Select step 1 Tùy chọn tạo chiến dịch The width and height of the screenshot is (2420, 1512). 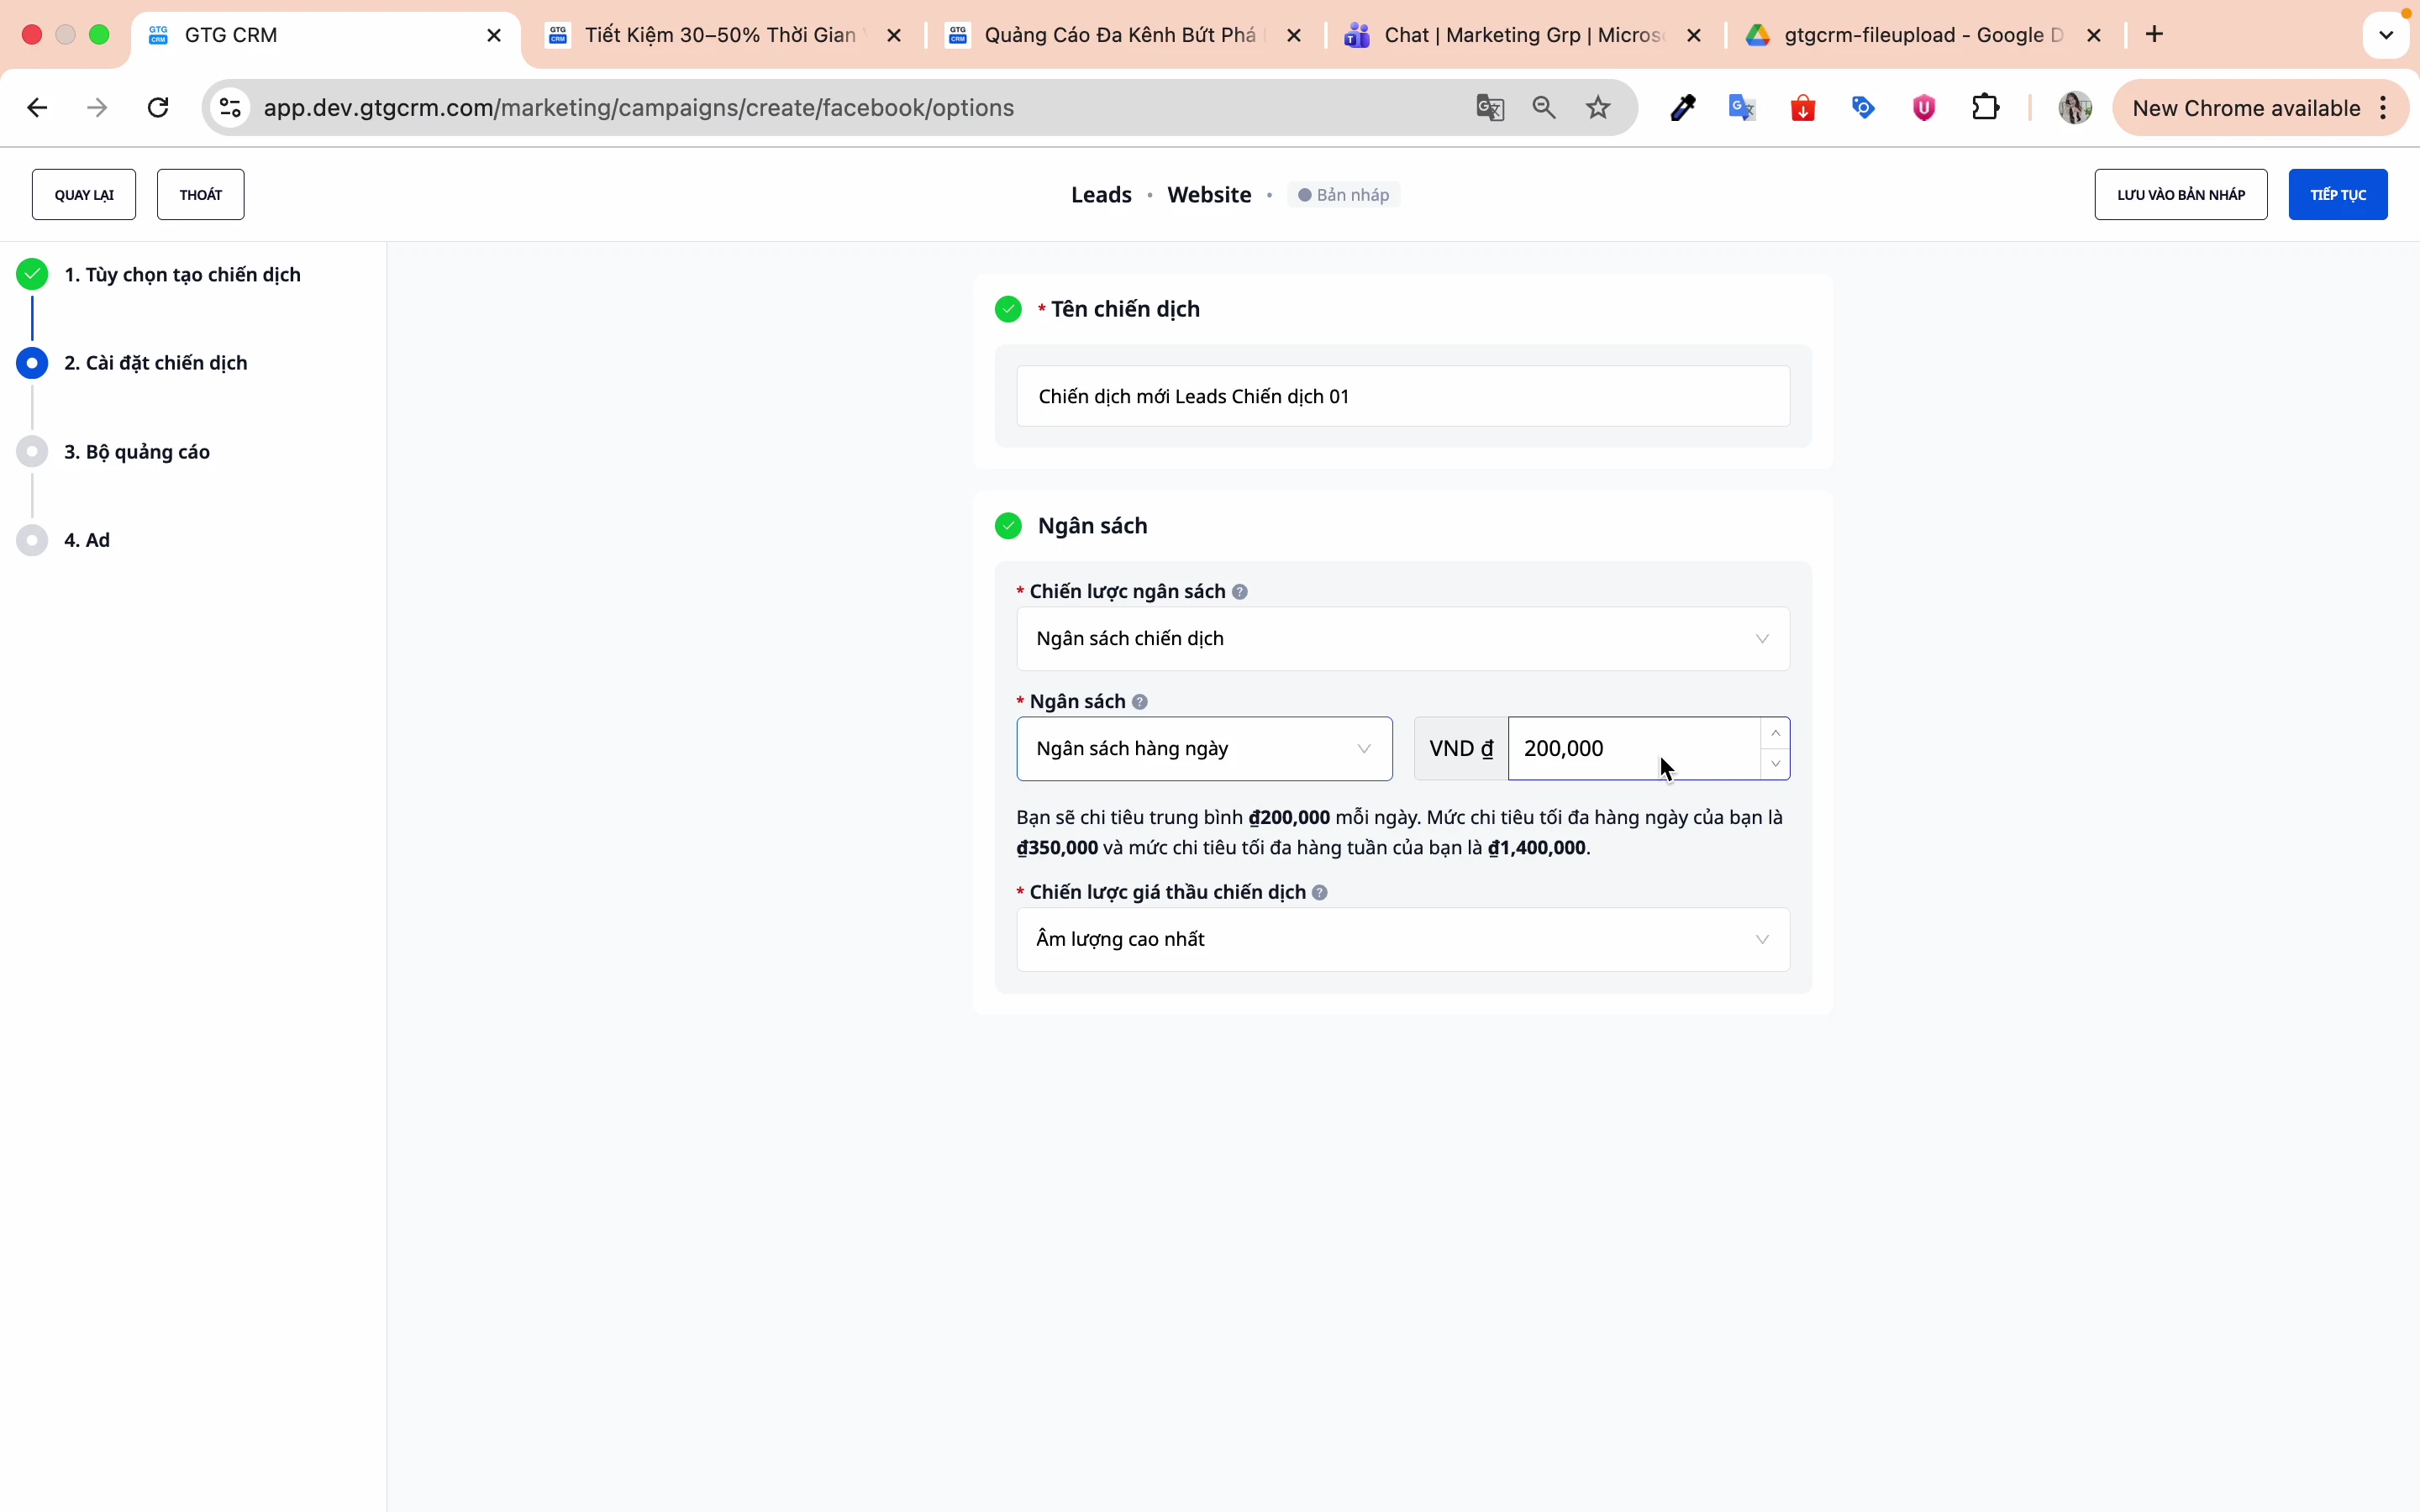coord(182,275)
